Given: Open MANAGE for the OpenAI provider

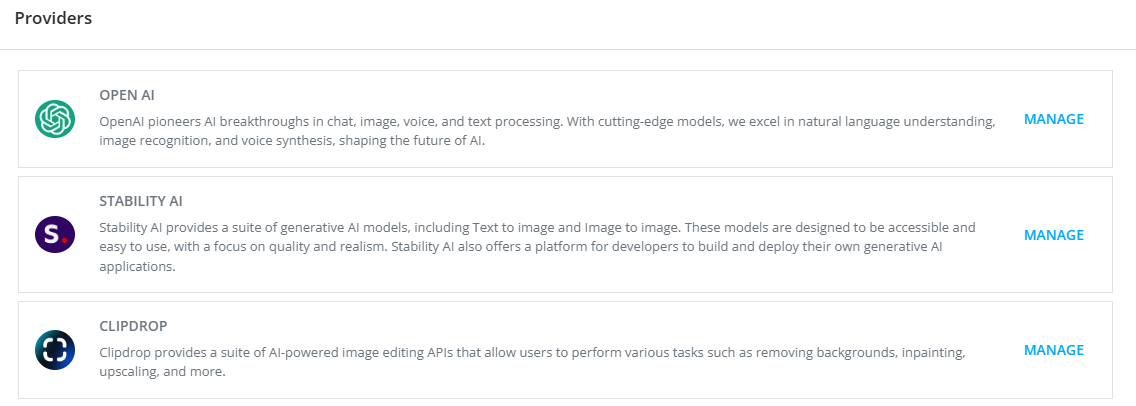Looking at the screenshot, I should tap(1053, 119).
